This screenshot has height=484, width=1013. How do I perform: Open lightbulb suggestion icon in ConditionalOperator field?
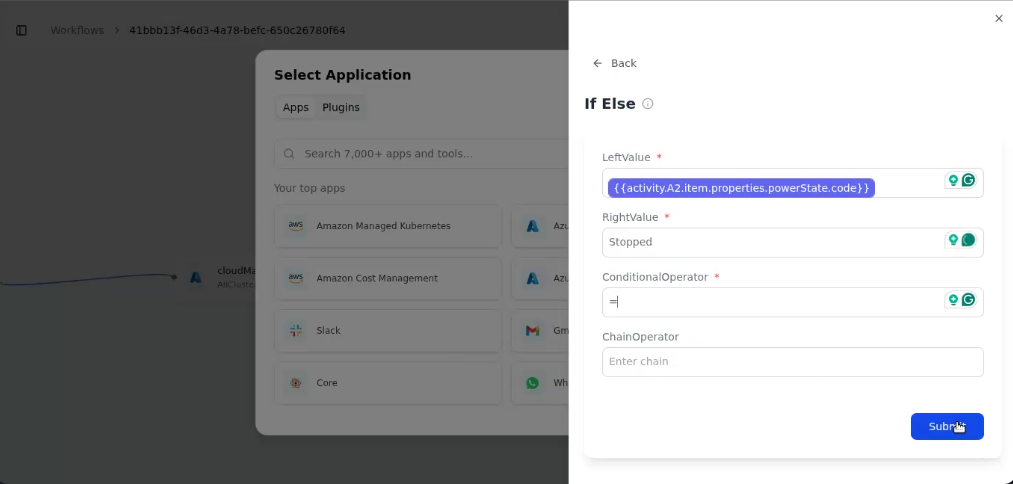[952, 300]
